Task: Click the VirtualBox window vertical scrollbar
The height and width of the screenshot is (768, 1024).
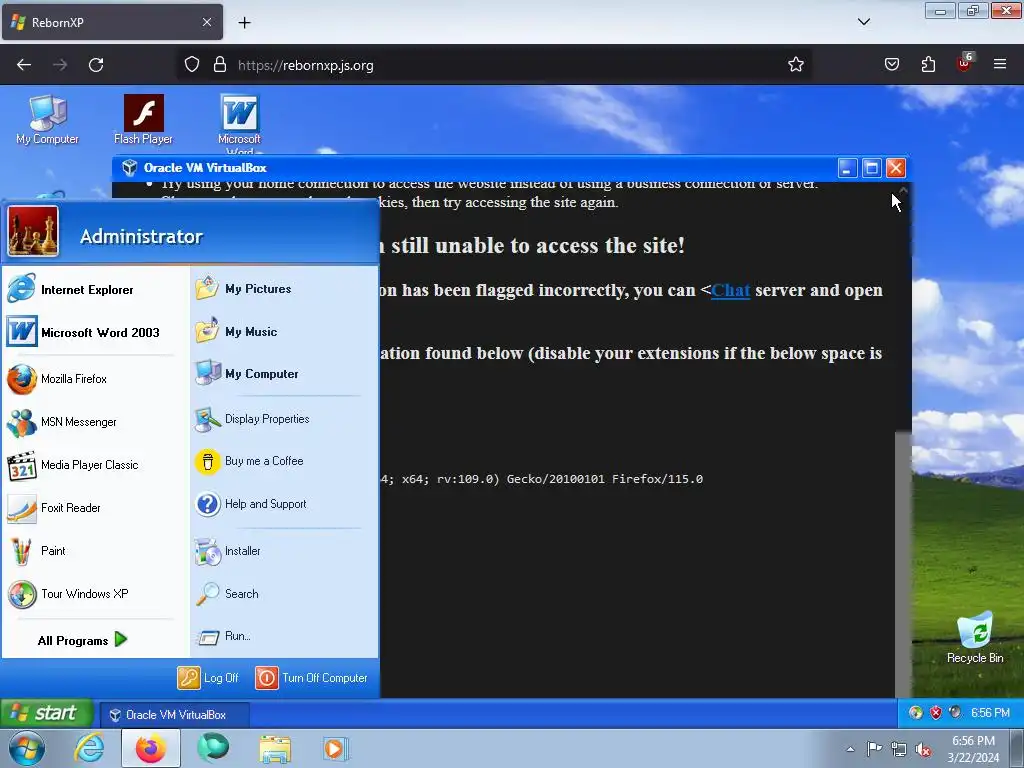Action: (x=903, y=564)
